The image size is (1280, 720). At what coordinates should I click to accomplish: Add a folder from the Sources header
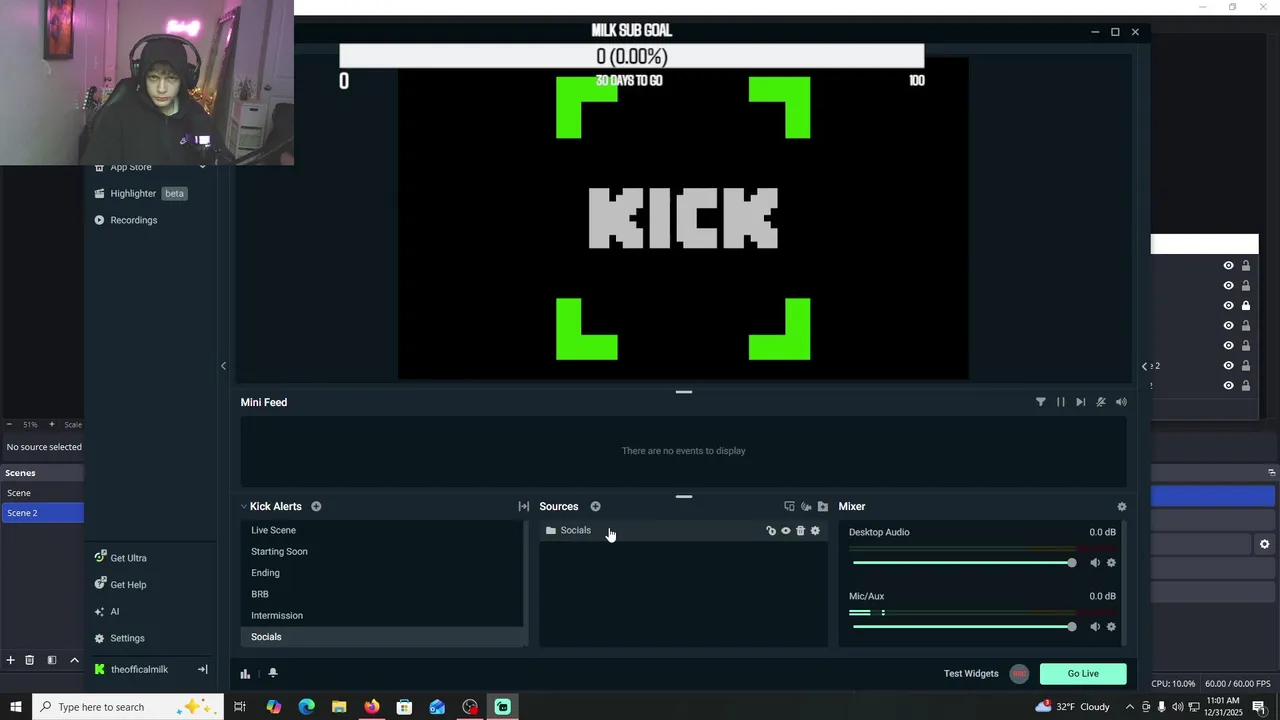click(x=823, y=507)
